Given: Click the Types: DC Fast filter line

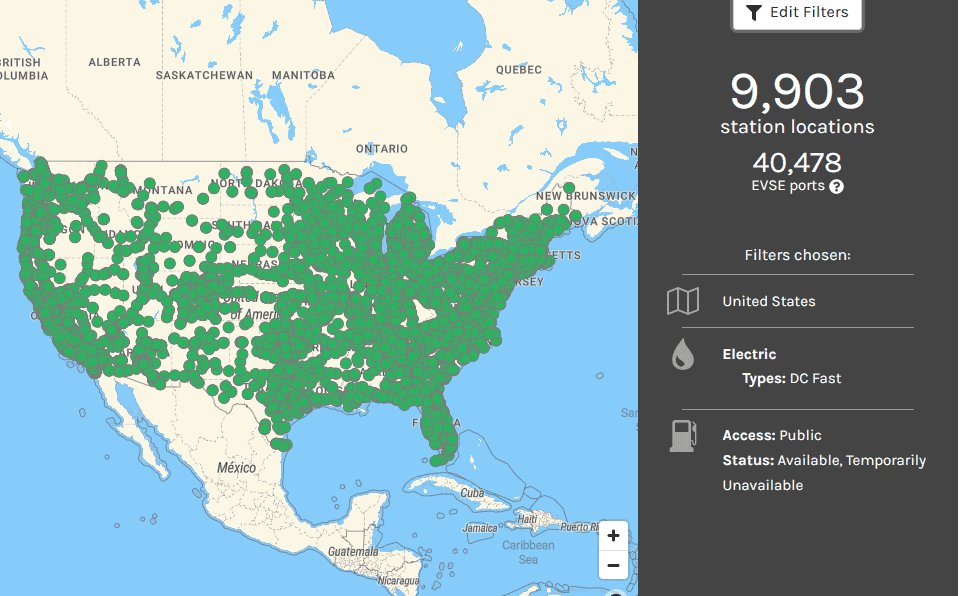Looking at the screenshot, I should [791, 379].
